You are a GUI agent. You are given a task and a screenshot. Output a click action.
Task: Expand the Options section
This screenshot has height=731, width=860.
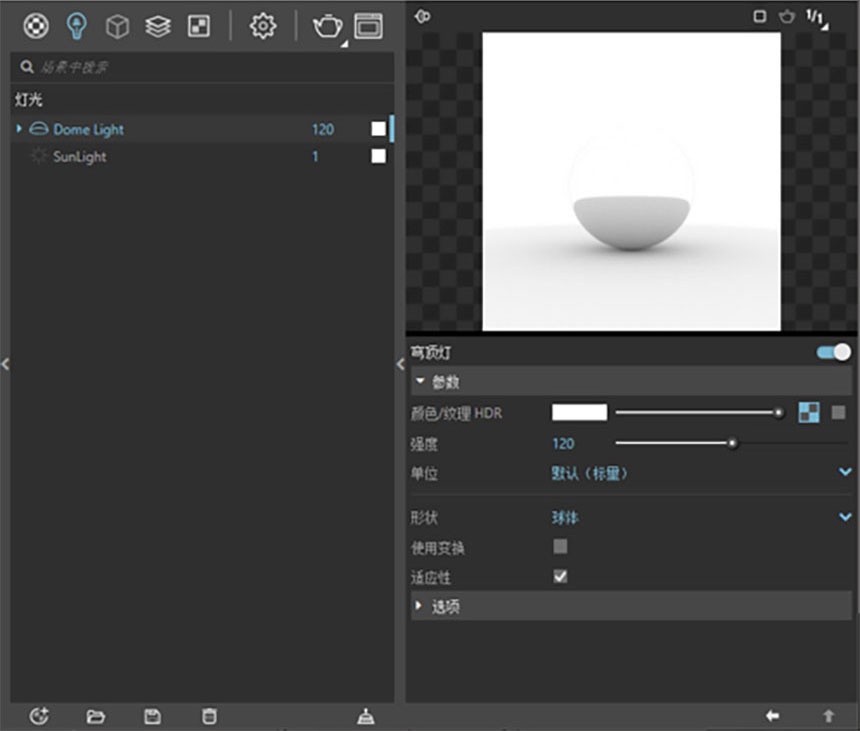631,606
